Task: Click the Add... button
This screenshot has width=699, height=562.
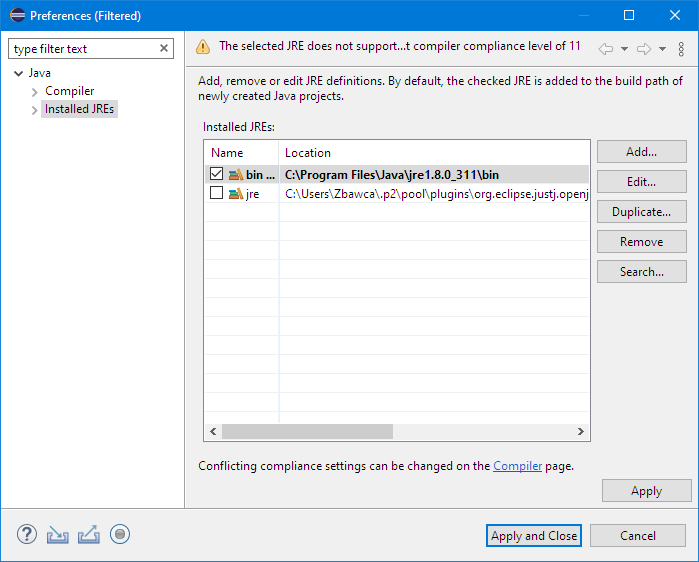Action: pos(641,152)
